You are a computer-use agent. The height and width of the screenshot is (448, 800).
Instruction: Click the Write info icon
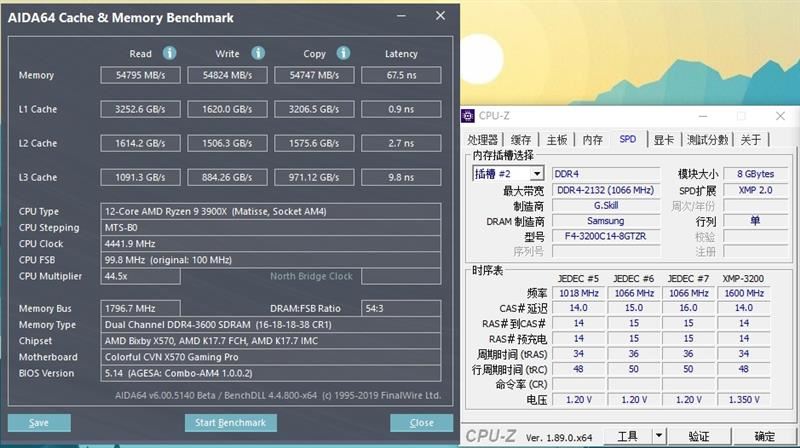[258, 53]
